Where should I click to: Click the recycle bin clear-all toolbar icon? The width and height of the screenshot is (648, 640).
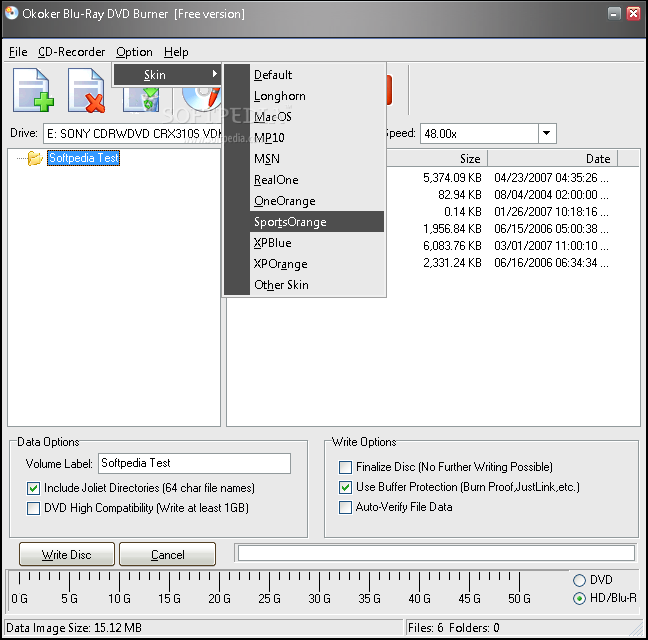(142, 99)
